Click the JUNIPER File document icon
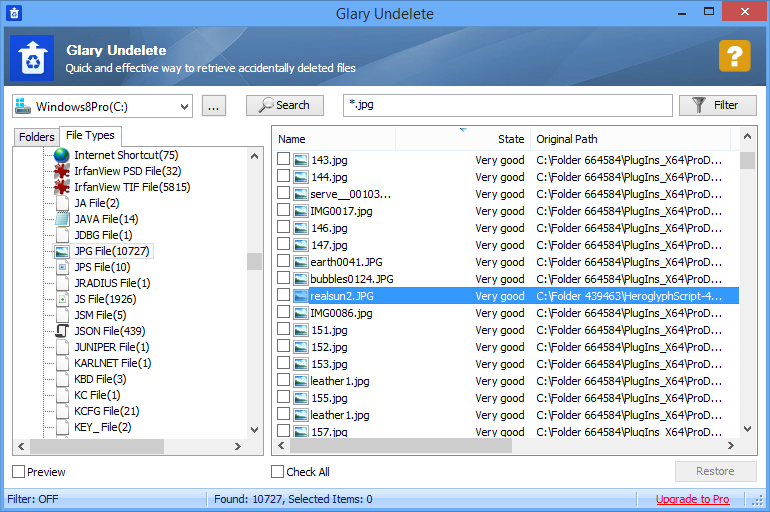Image resolution: width=770 pixels, height=512 pixels. [x=62, y=347]
